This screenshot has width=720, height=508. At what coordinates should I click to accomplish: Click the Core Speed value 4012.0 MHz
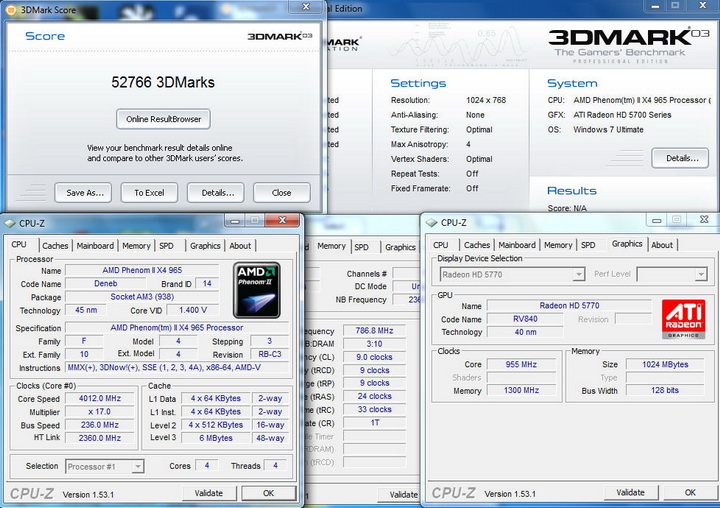pos(100,398)
